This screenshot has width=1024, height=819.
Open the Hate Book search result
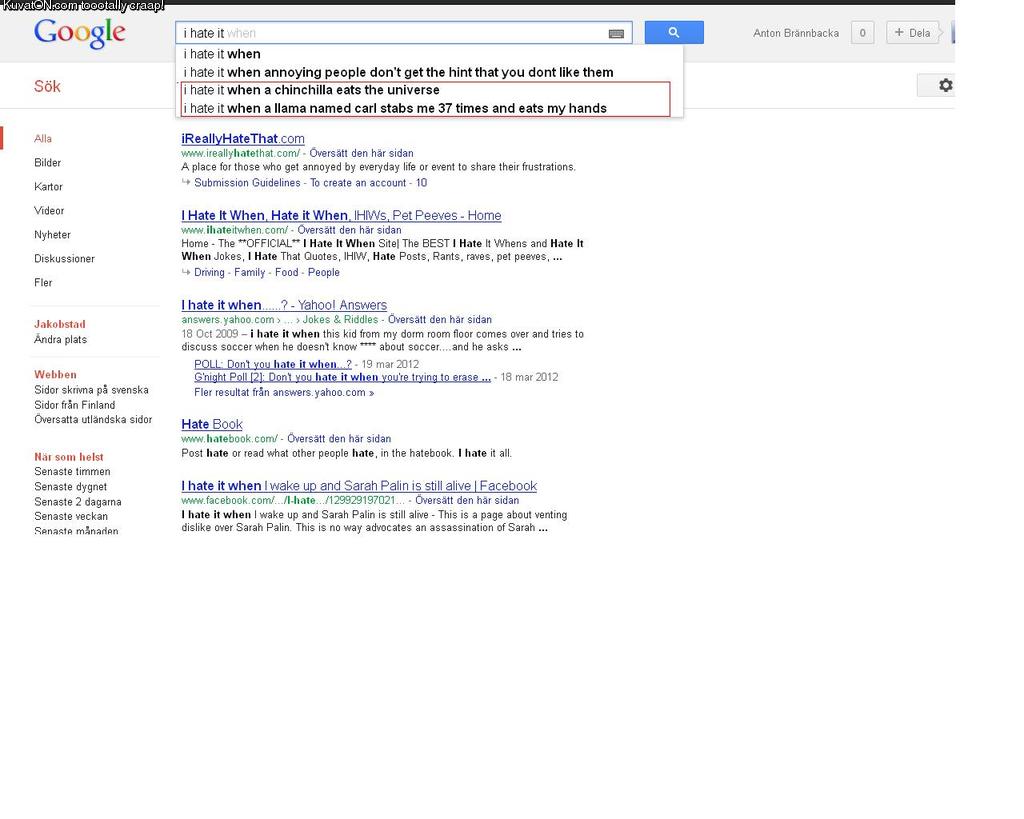coord(212,424)
